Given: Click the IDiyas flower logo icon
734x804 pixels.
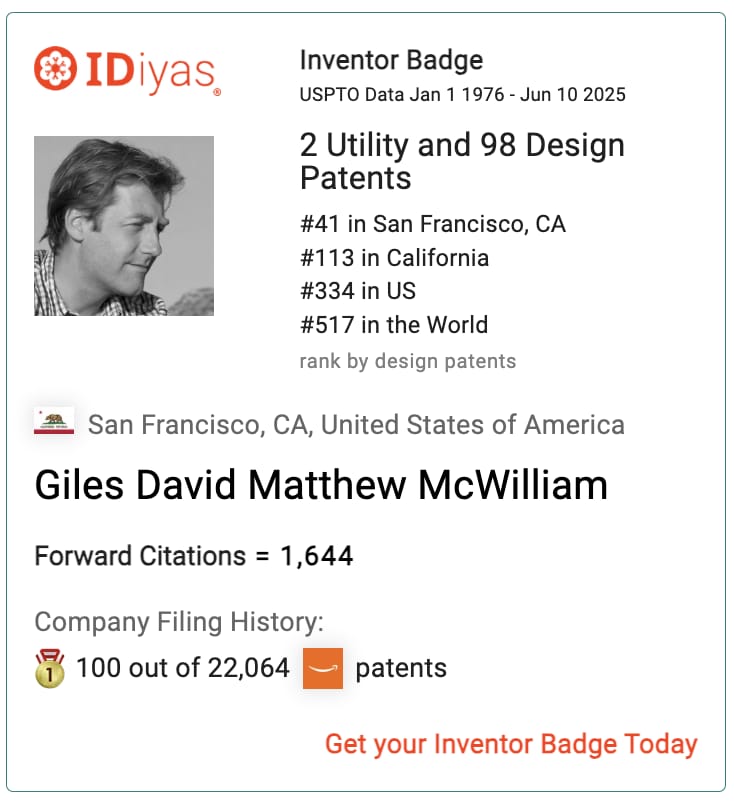Looking at the screenshot, I should pos(55,68).
